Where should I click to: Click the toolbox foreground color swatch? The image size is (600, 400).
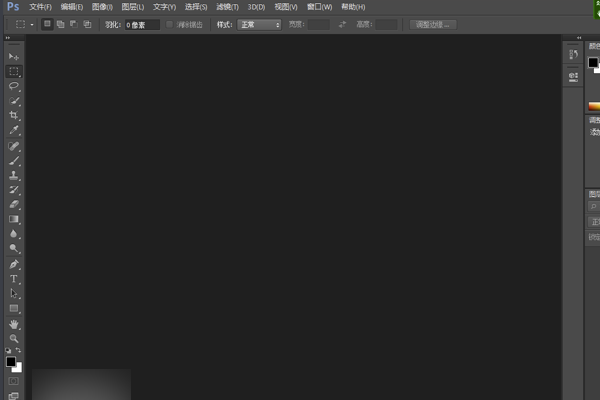(x=11, y=362)
